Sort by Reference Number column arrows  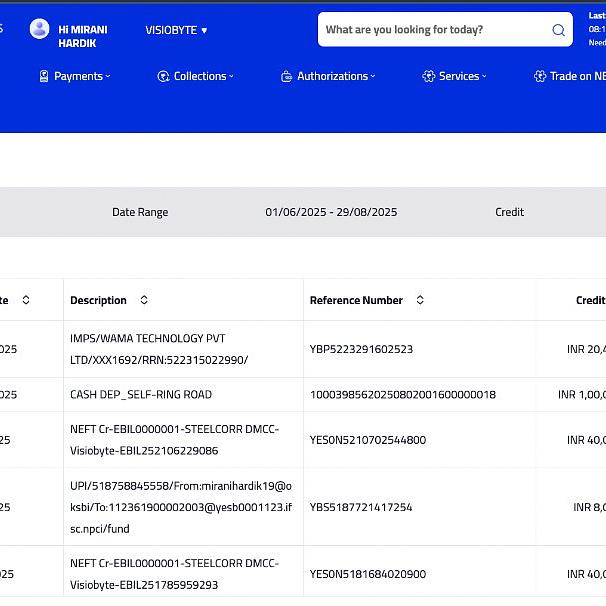pos(420,300)
